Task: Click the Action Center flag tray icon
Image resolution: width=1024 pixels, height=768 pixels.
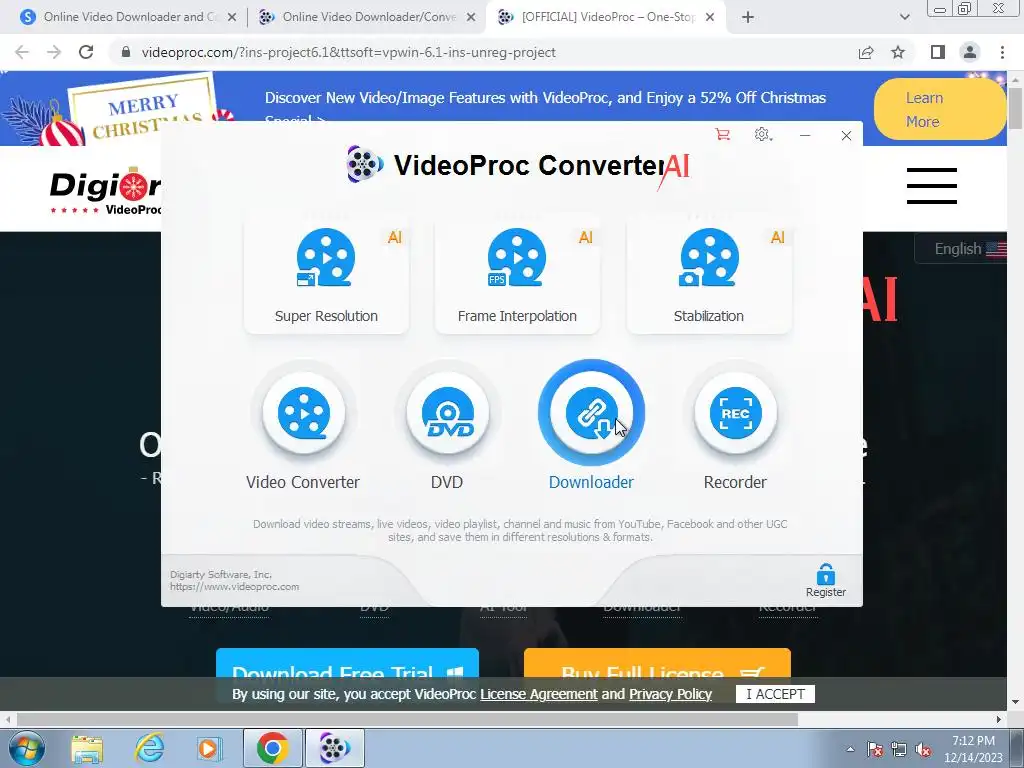Action: point(875,750)
